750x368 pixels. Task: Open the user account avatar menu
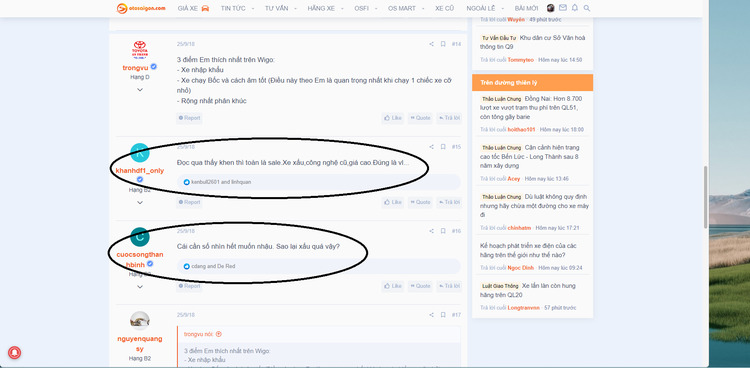tap(551, 8)
